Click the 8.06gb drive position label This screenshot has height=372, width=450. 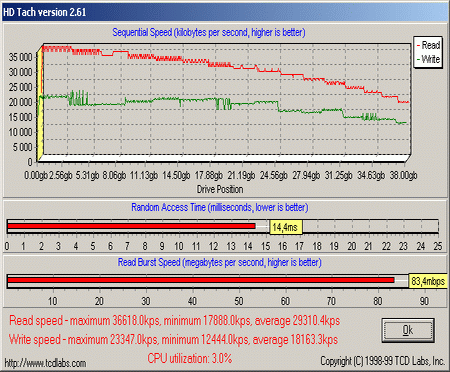click(114, 175)
